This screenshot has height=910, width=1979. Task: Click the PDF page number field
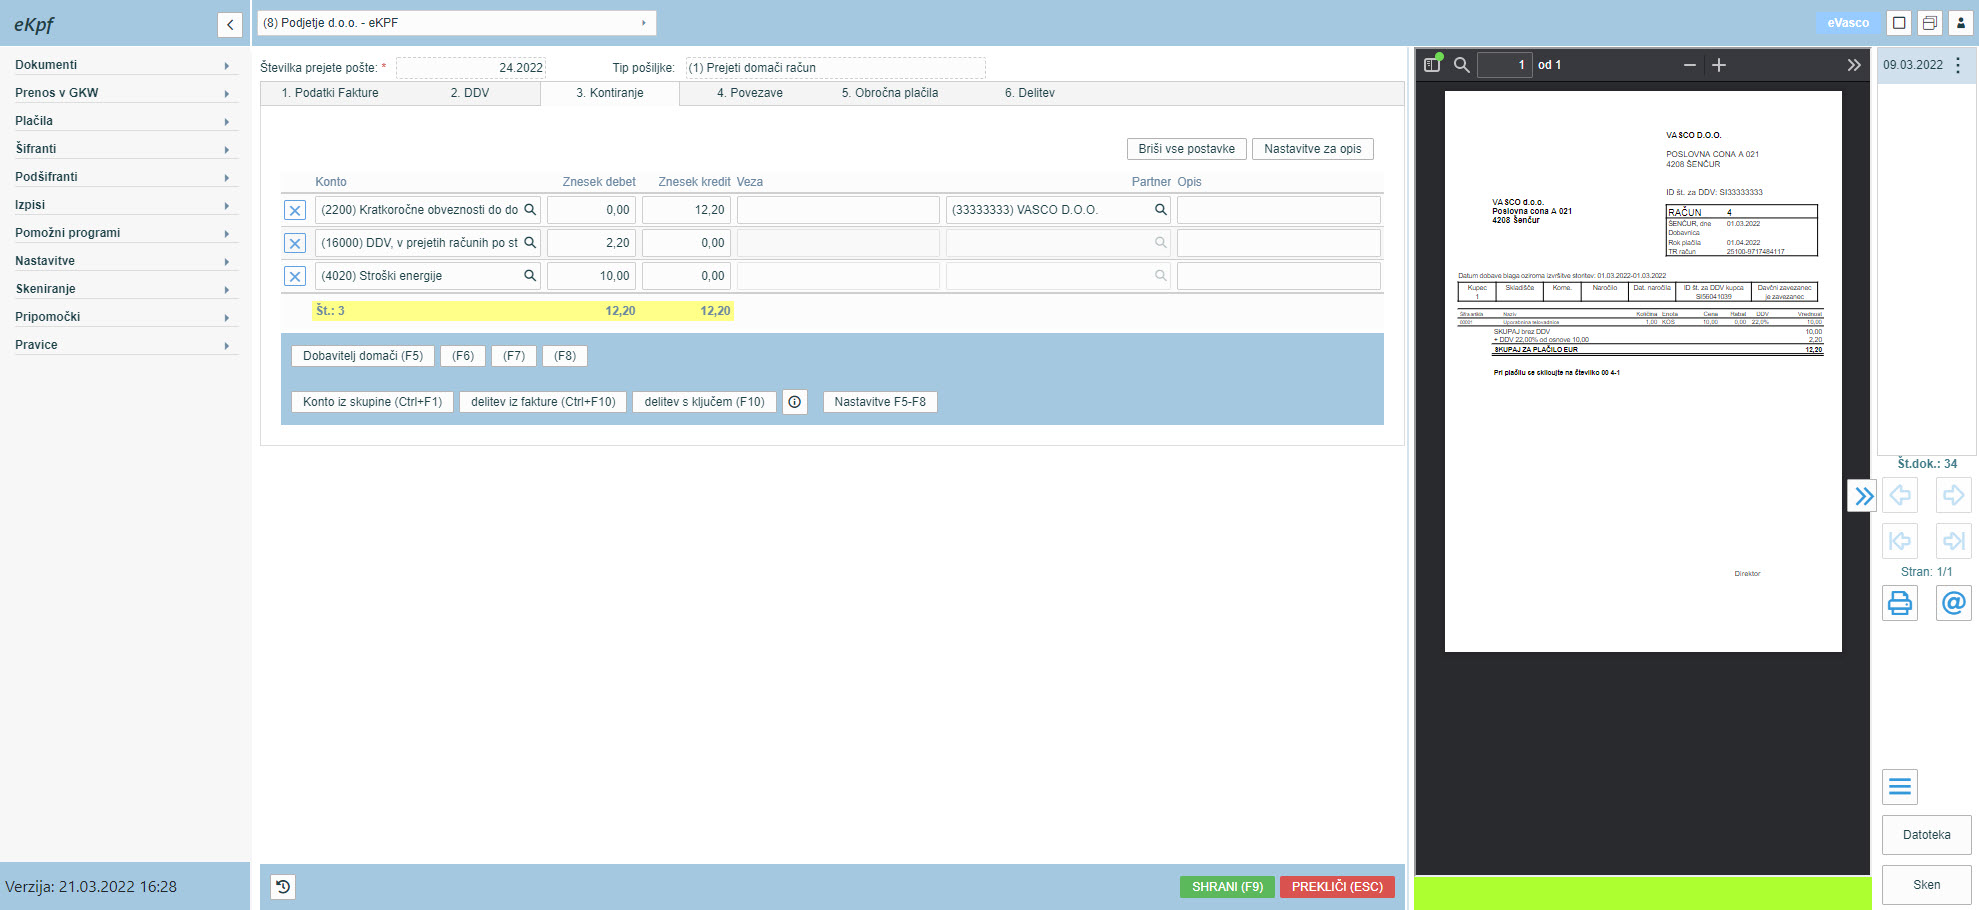click(1504, 65)
